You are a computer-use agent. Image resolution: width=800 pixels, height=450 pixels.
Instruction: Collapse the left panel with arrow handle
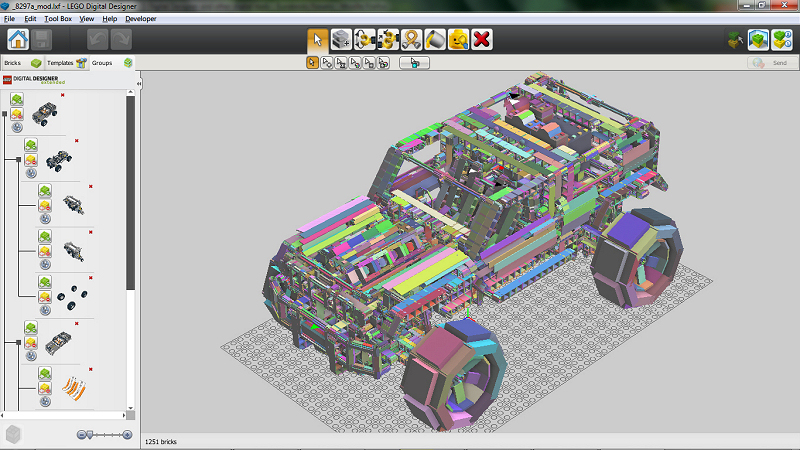pos(139,83)
